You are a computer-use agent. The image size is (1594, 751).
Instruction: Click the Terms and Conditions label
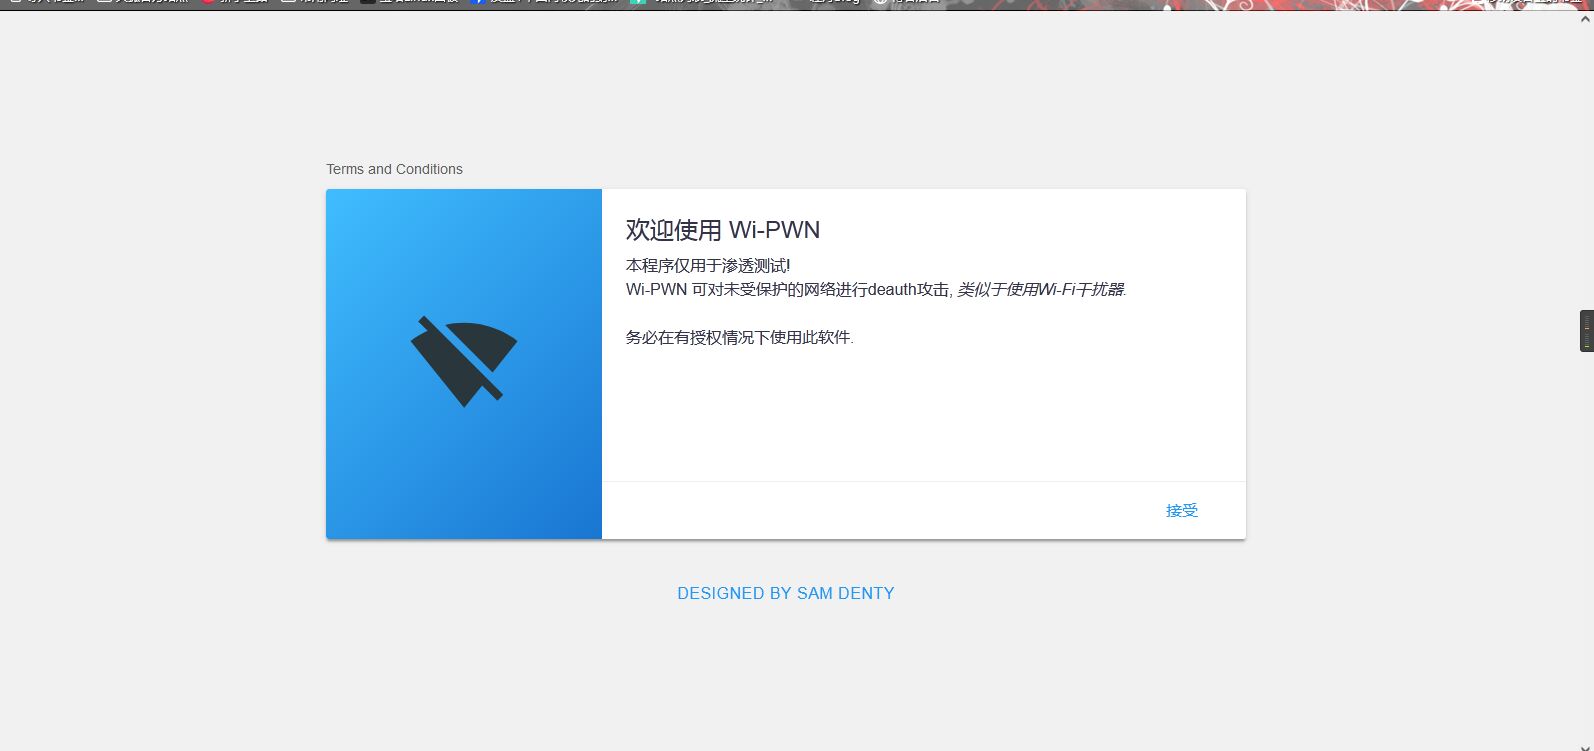(394, 169)
